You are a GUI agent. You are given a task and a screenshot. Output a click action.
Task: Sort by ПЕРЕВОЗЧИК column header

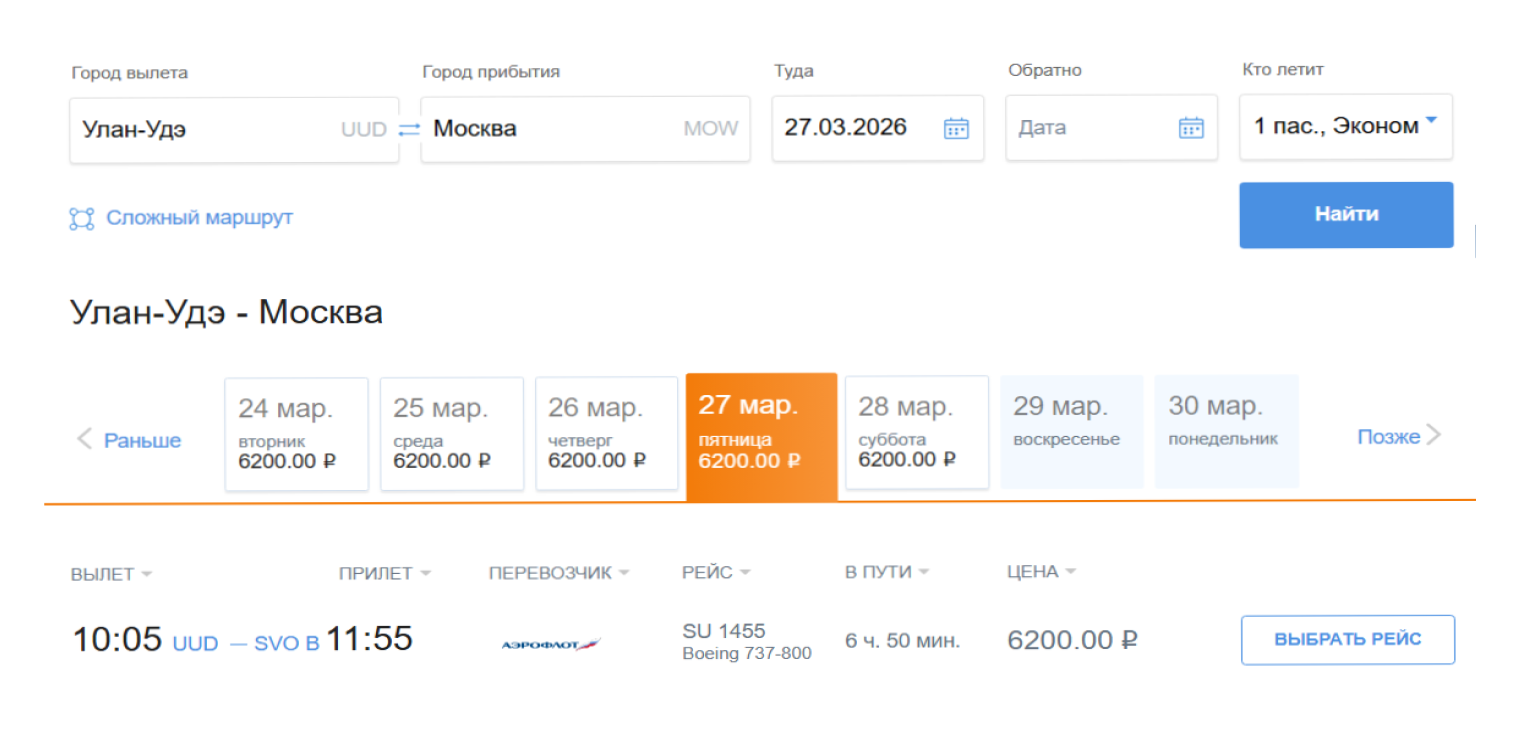549,573
